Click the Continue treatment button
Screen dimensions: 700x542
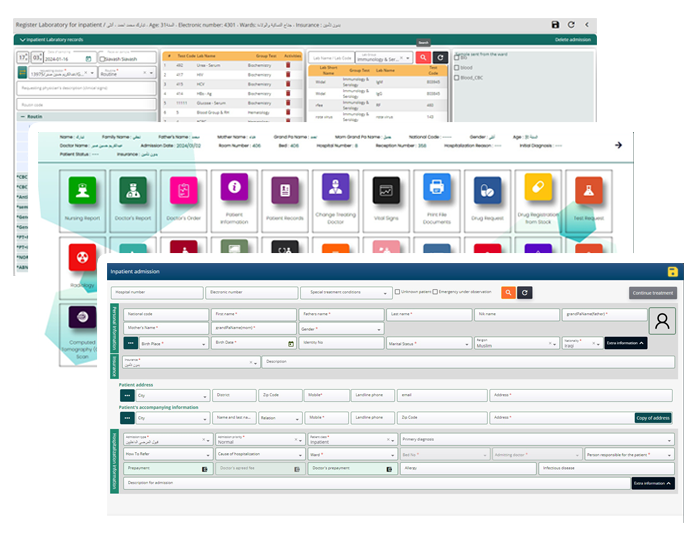pyautogui.click(x=653, y=293)
